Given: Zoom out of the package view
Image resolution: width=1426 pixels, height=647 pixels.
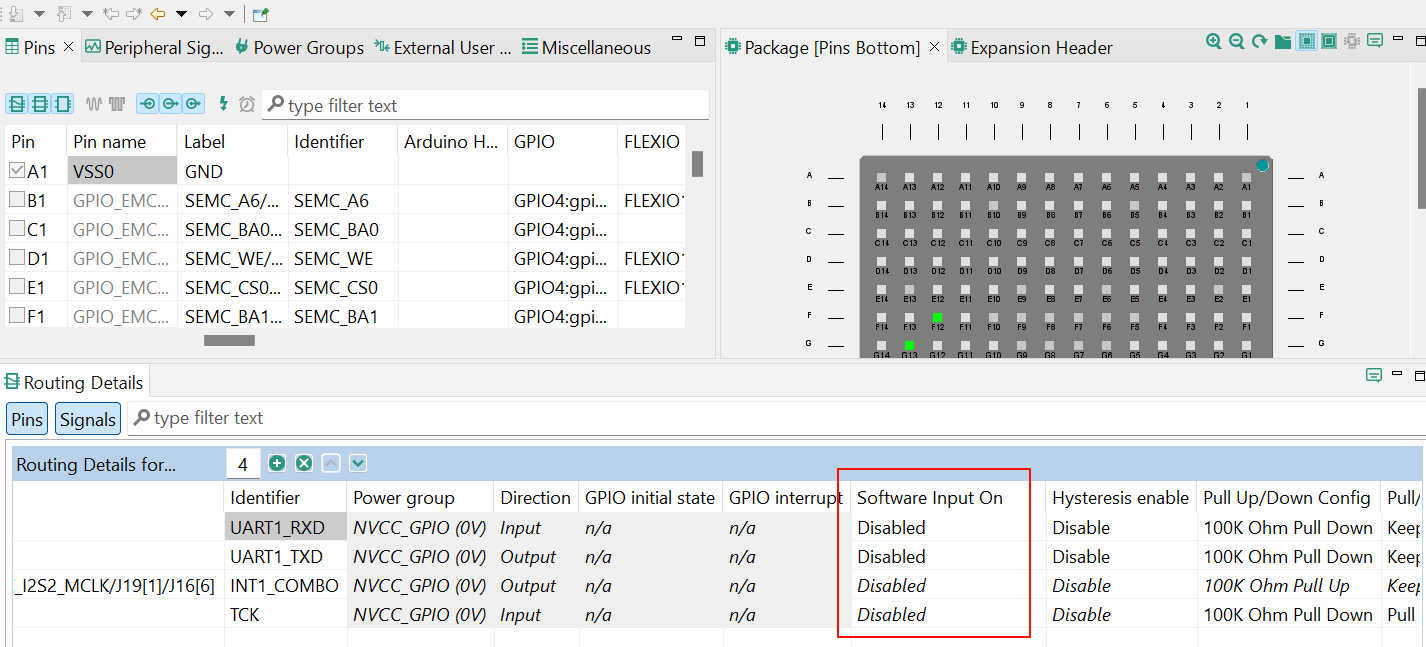Looking at the screenshot, I should tap(1237, 42).
